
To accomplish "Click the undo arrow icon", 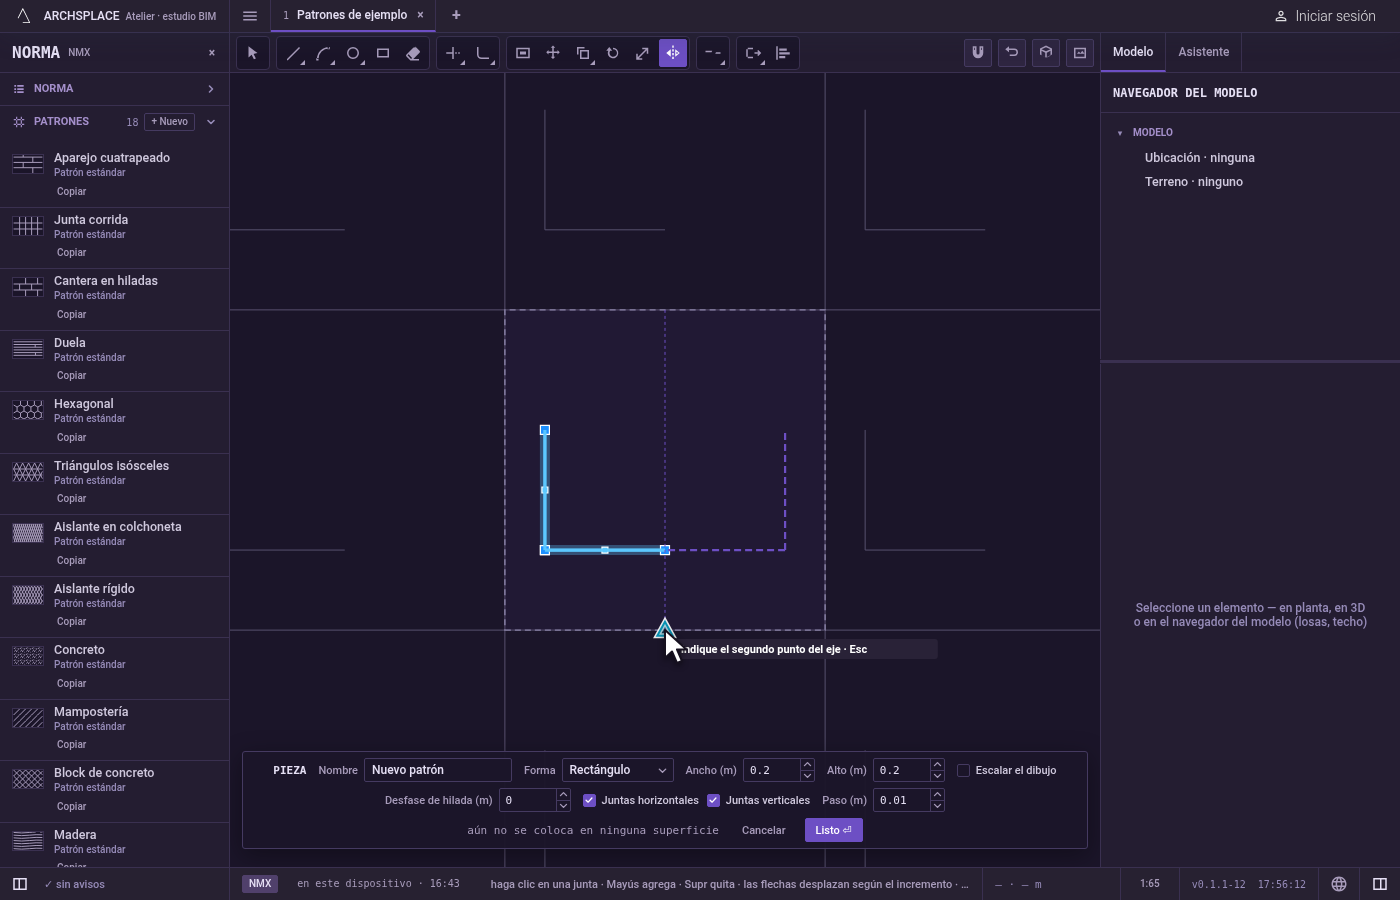I will [1012, 53].
